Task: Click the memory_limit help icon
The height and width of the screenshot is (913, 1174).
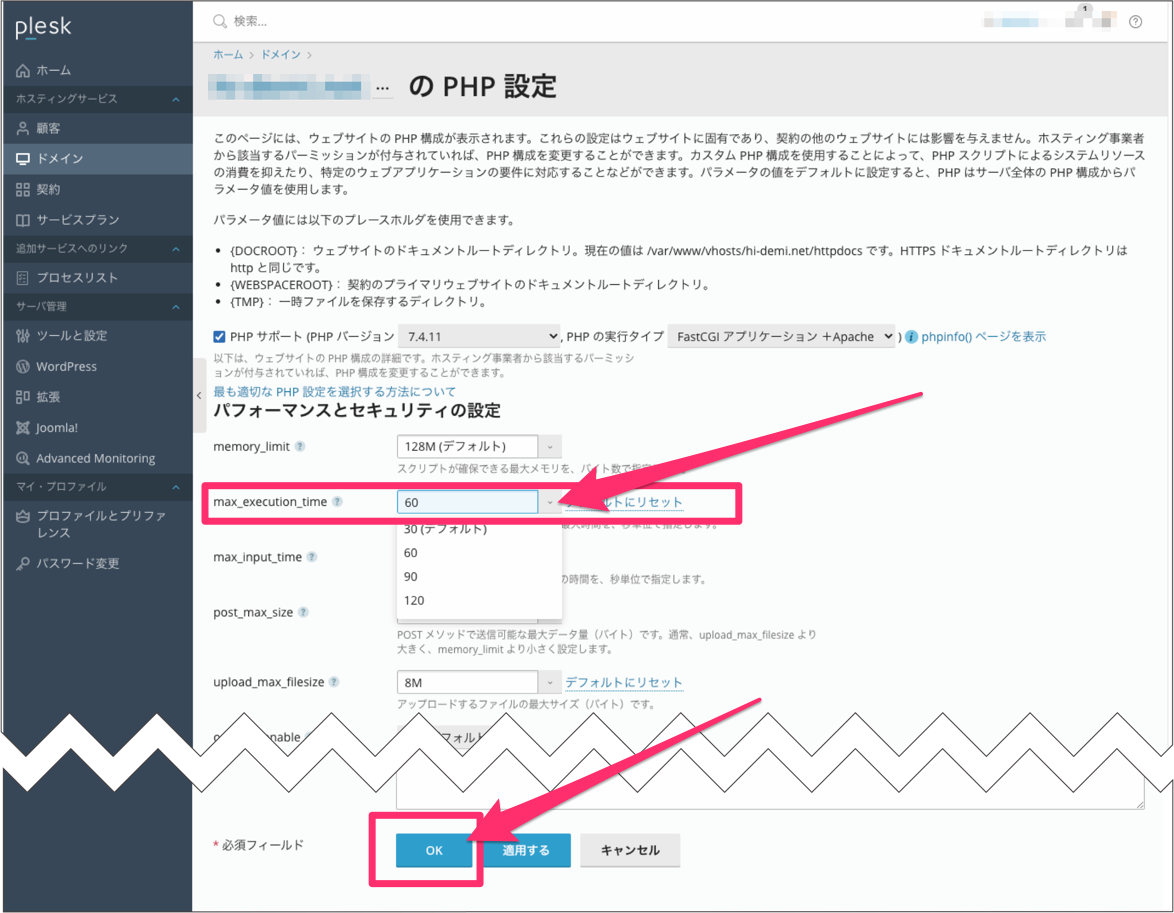Action: click(x=300, y=446)
